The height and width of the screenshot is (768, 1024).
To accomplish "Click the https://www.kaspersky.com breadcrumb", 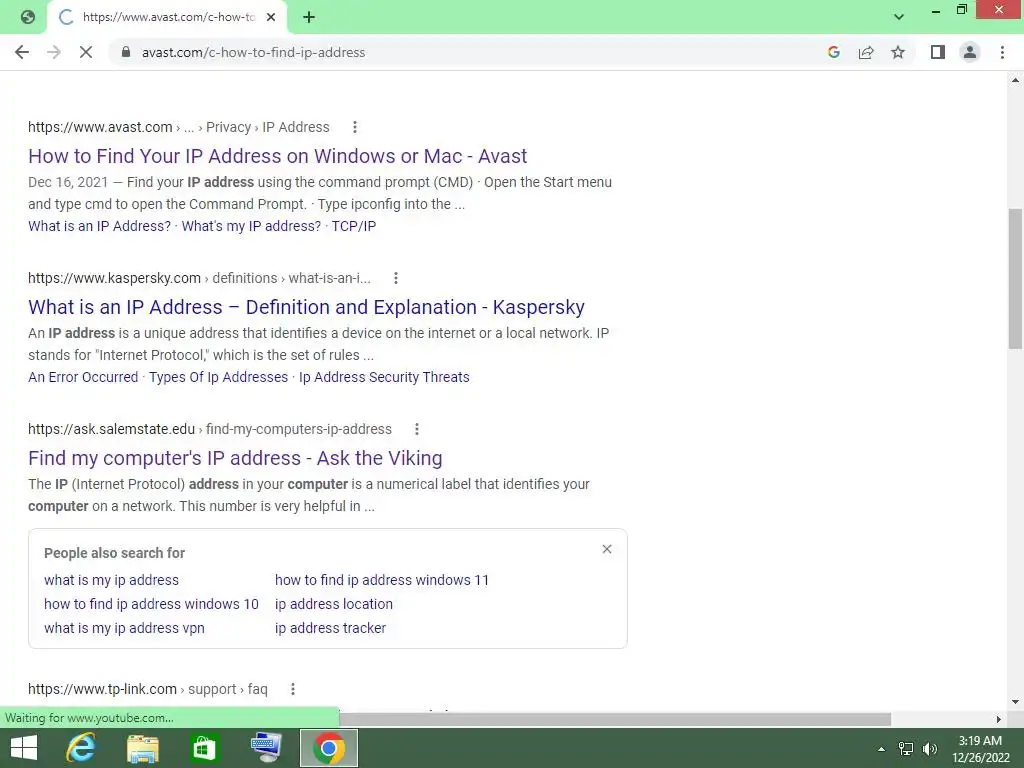I will [114, 278].
